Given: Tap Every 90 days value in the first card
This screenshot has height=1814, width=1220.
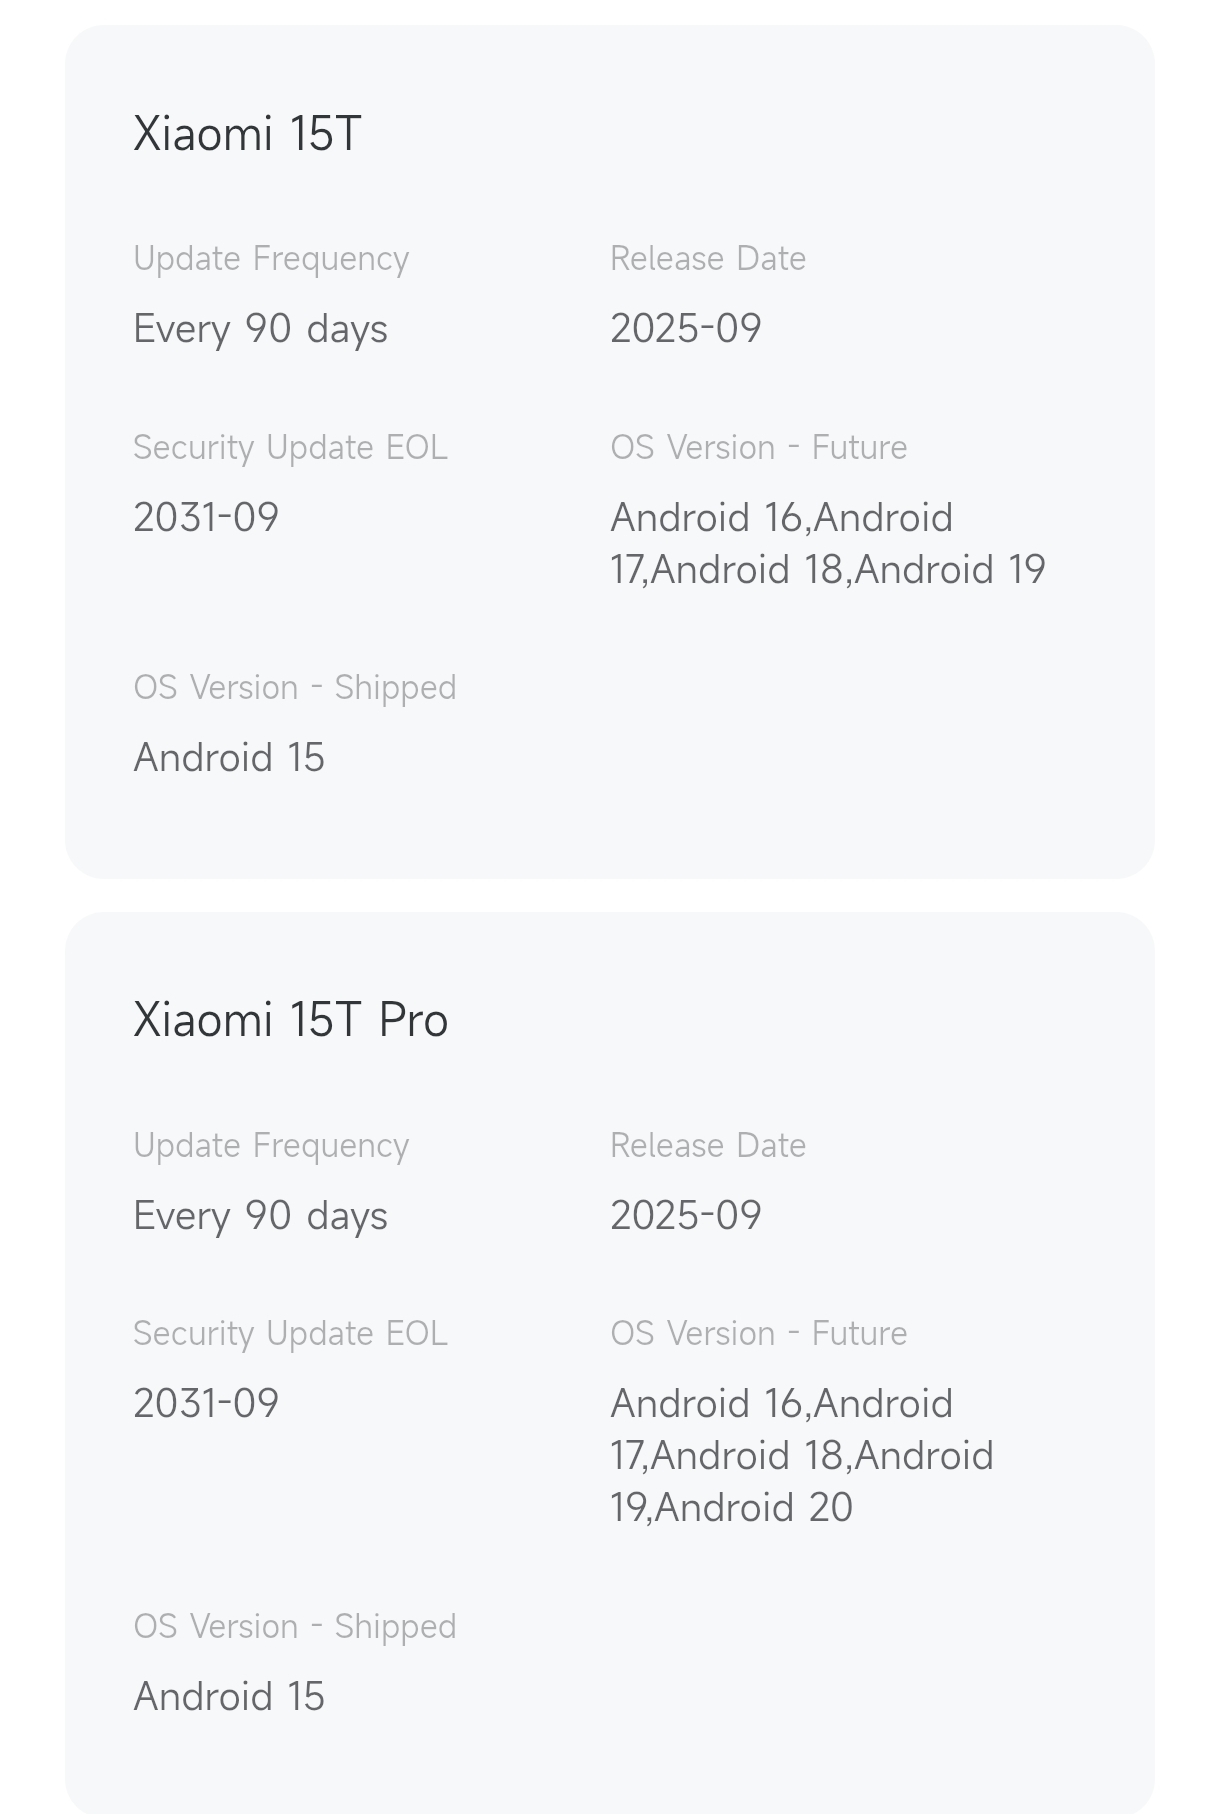Looking at the screenshot, I should pyautogui.click(x=260, y=329).
